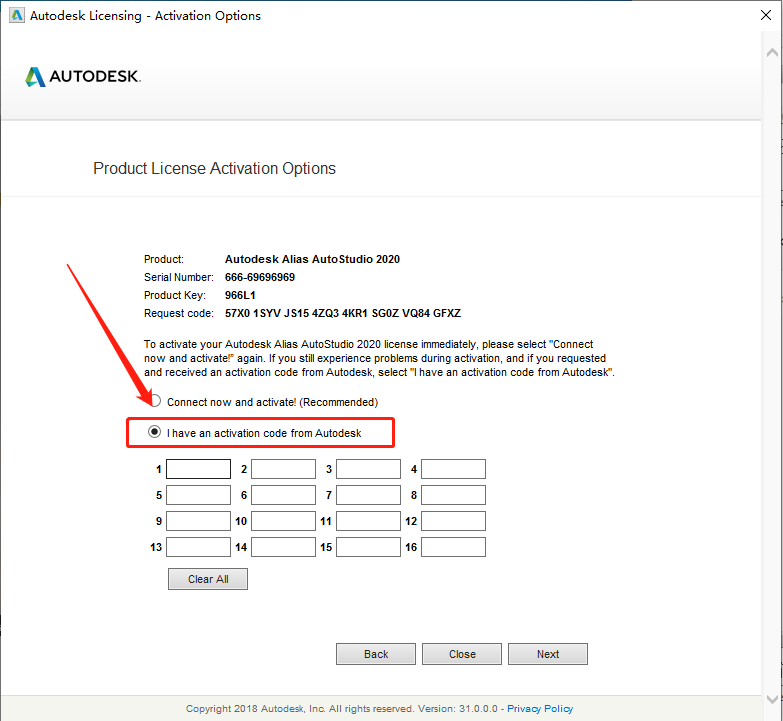Click activation code field 14

(x=283, y=547)
